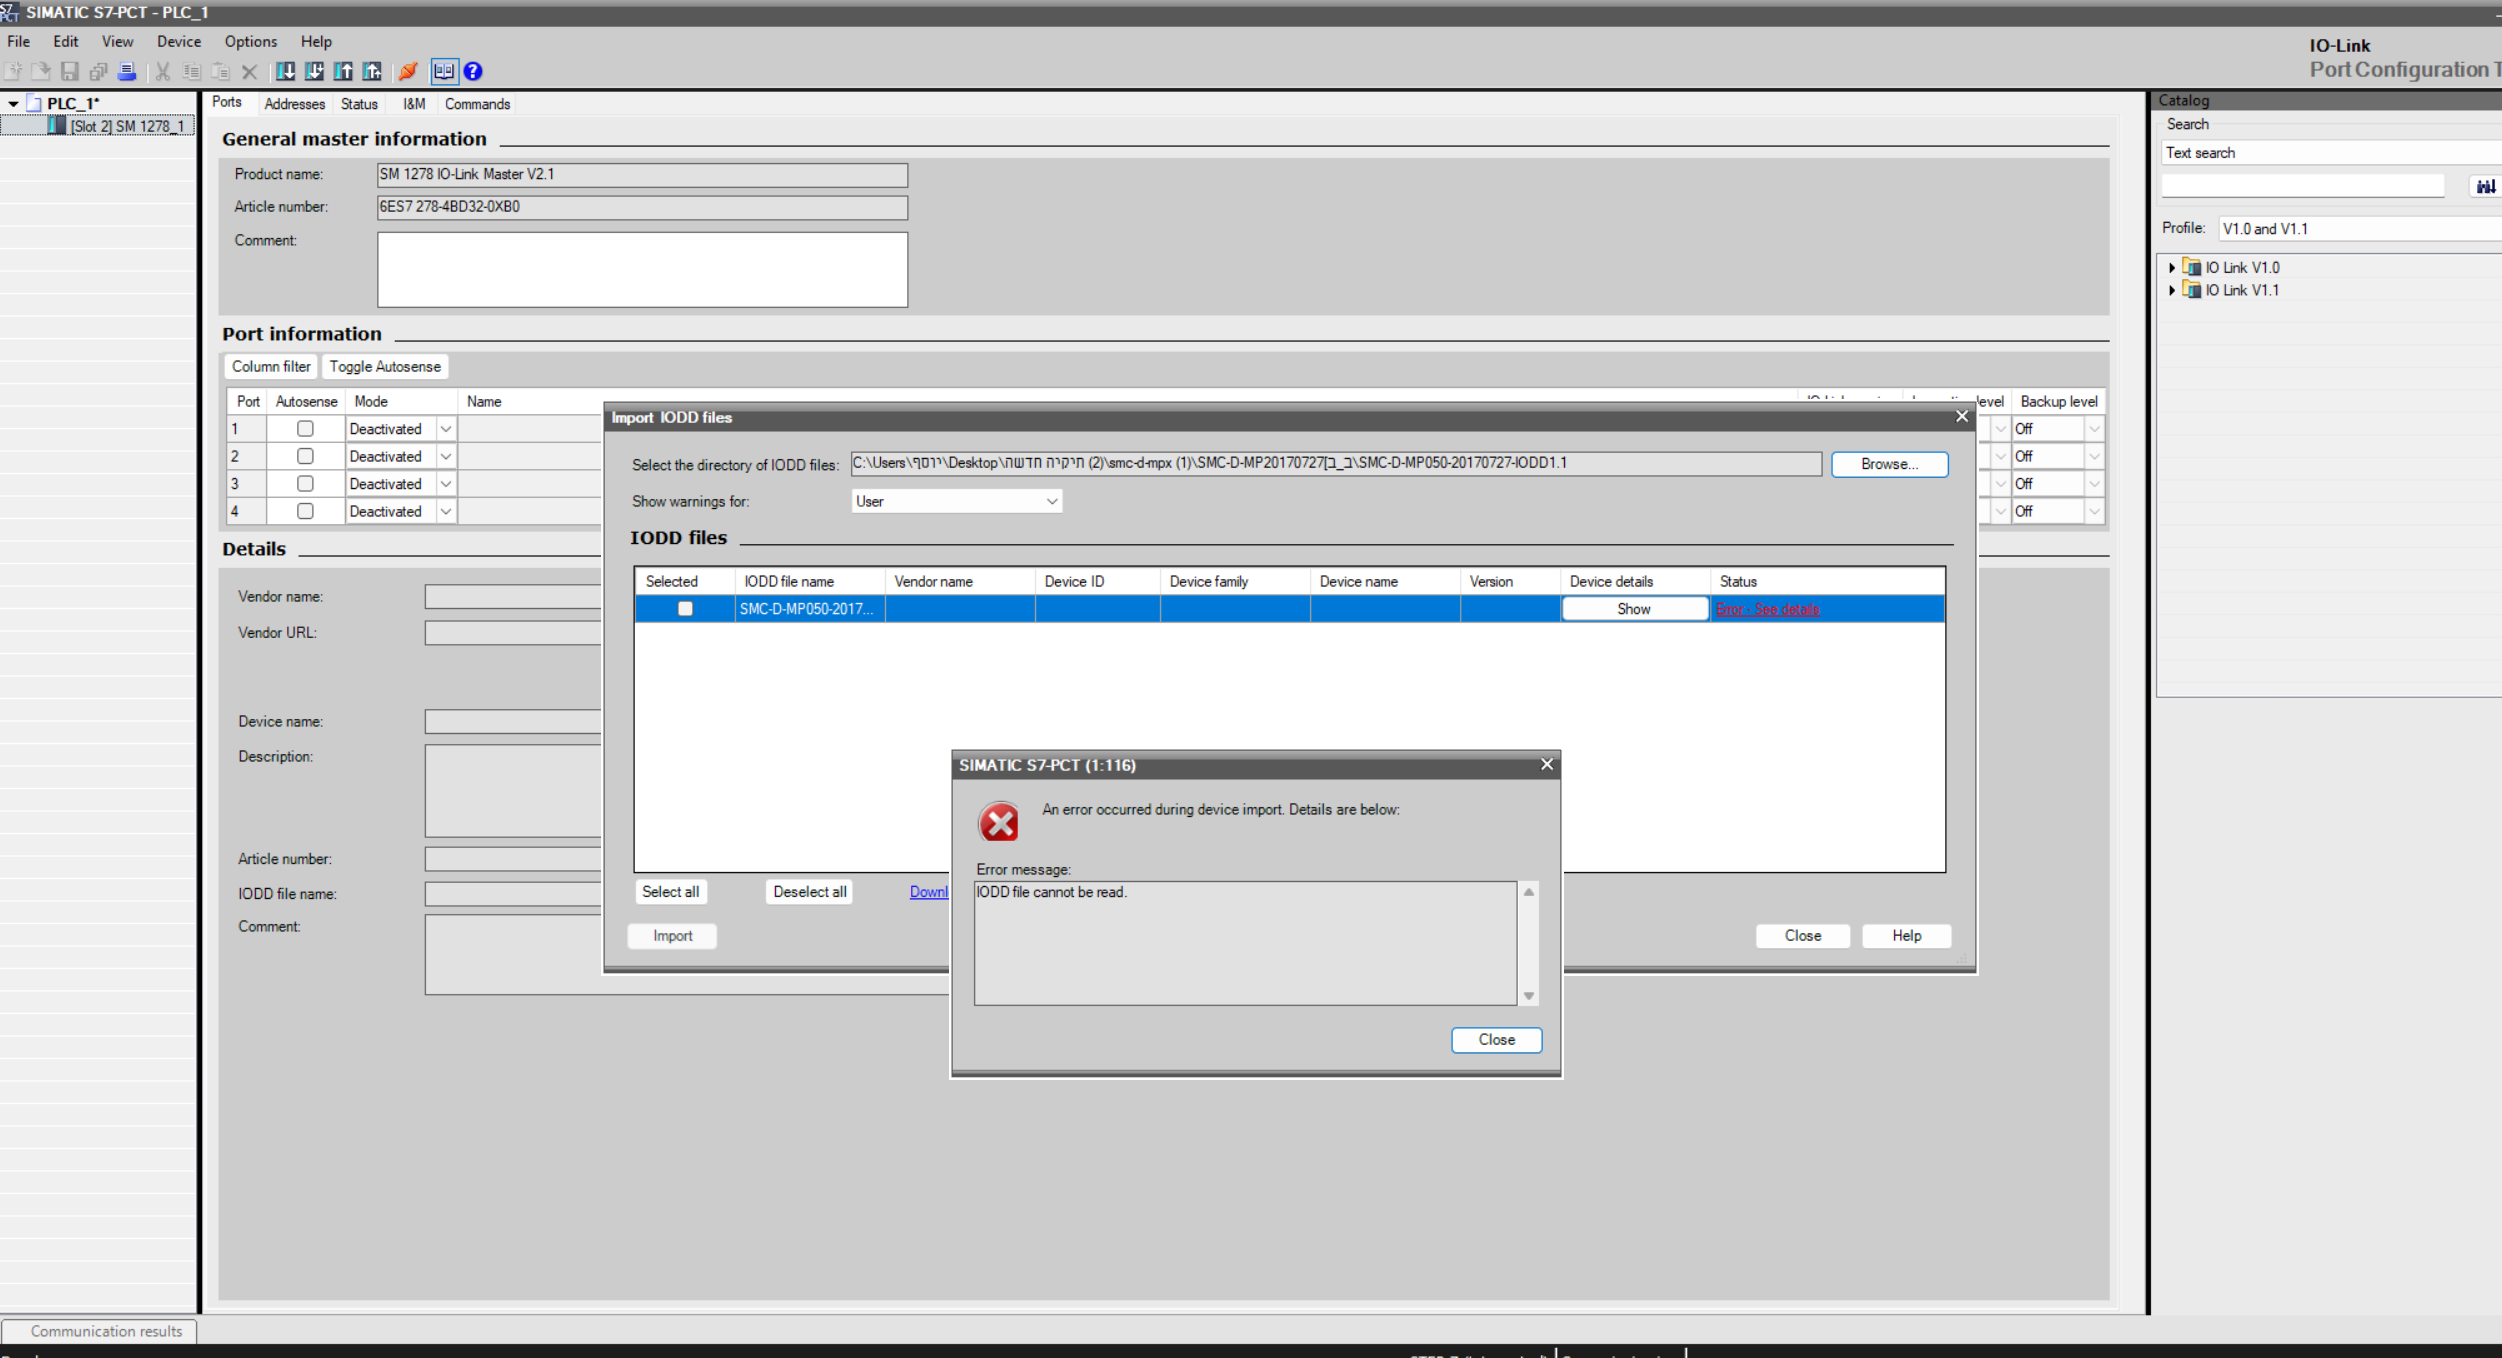Switch to the Addresses tab
Viewport: 2502px width, 1358px height.
click(x=294, y=104)
